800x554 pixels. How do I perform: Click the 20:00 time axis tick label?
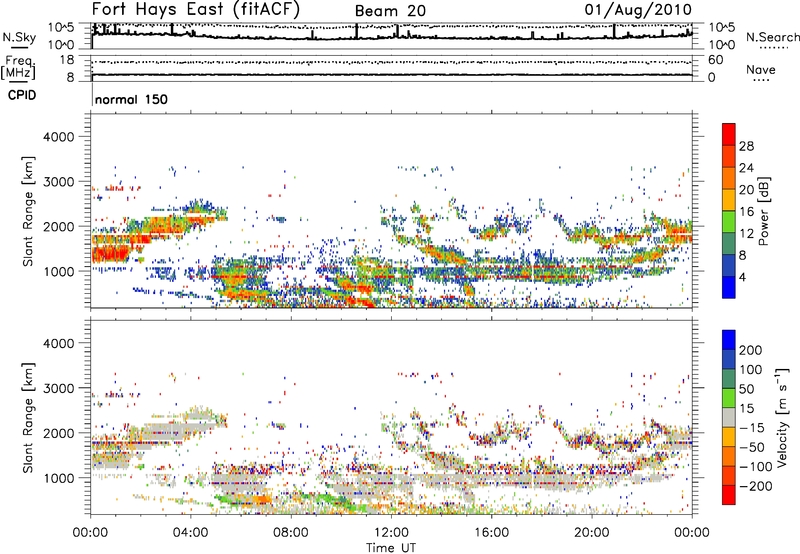tap(591, 533)
